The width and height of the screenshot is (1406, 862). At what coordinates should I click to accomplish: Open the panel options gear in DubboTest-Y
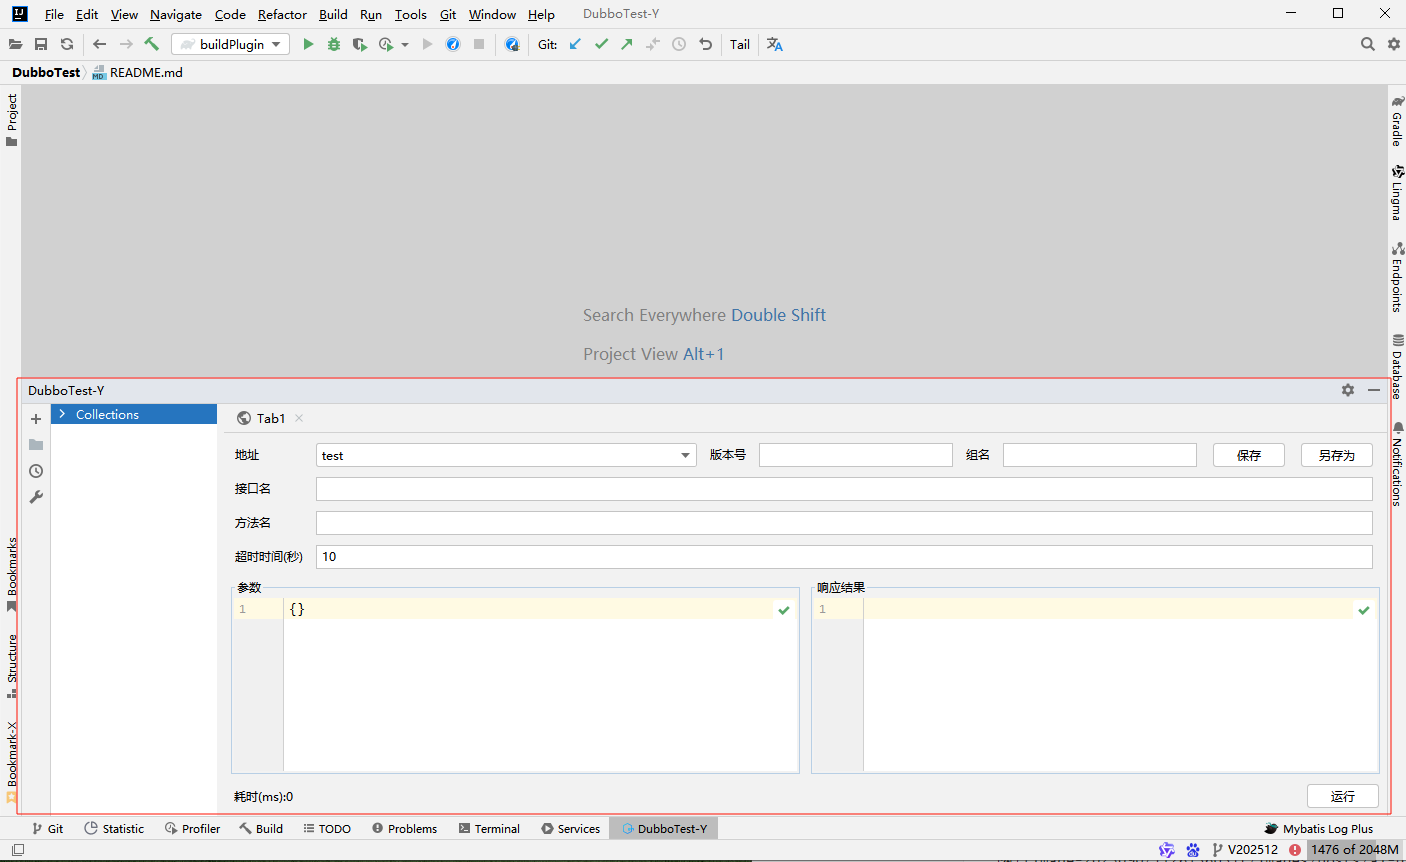pyautogui.click(x=1348, y=390)
